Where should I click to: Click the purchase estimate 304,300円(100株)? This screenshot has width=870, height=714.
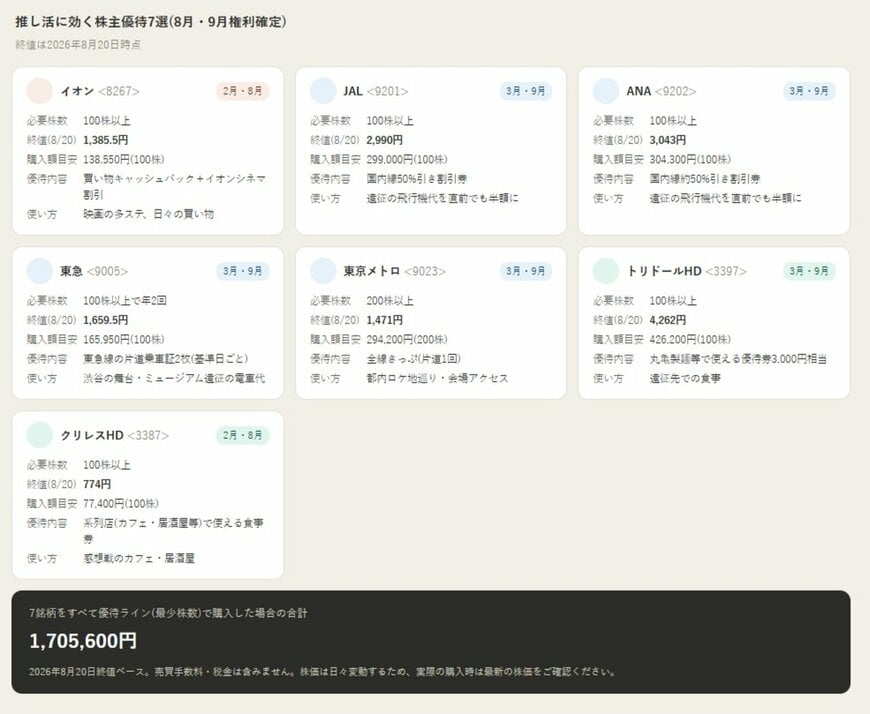pyautogui.click(x=690, y=160)
